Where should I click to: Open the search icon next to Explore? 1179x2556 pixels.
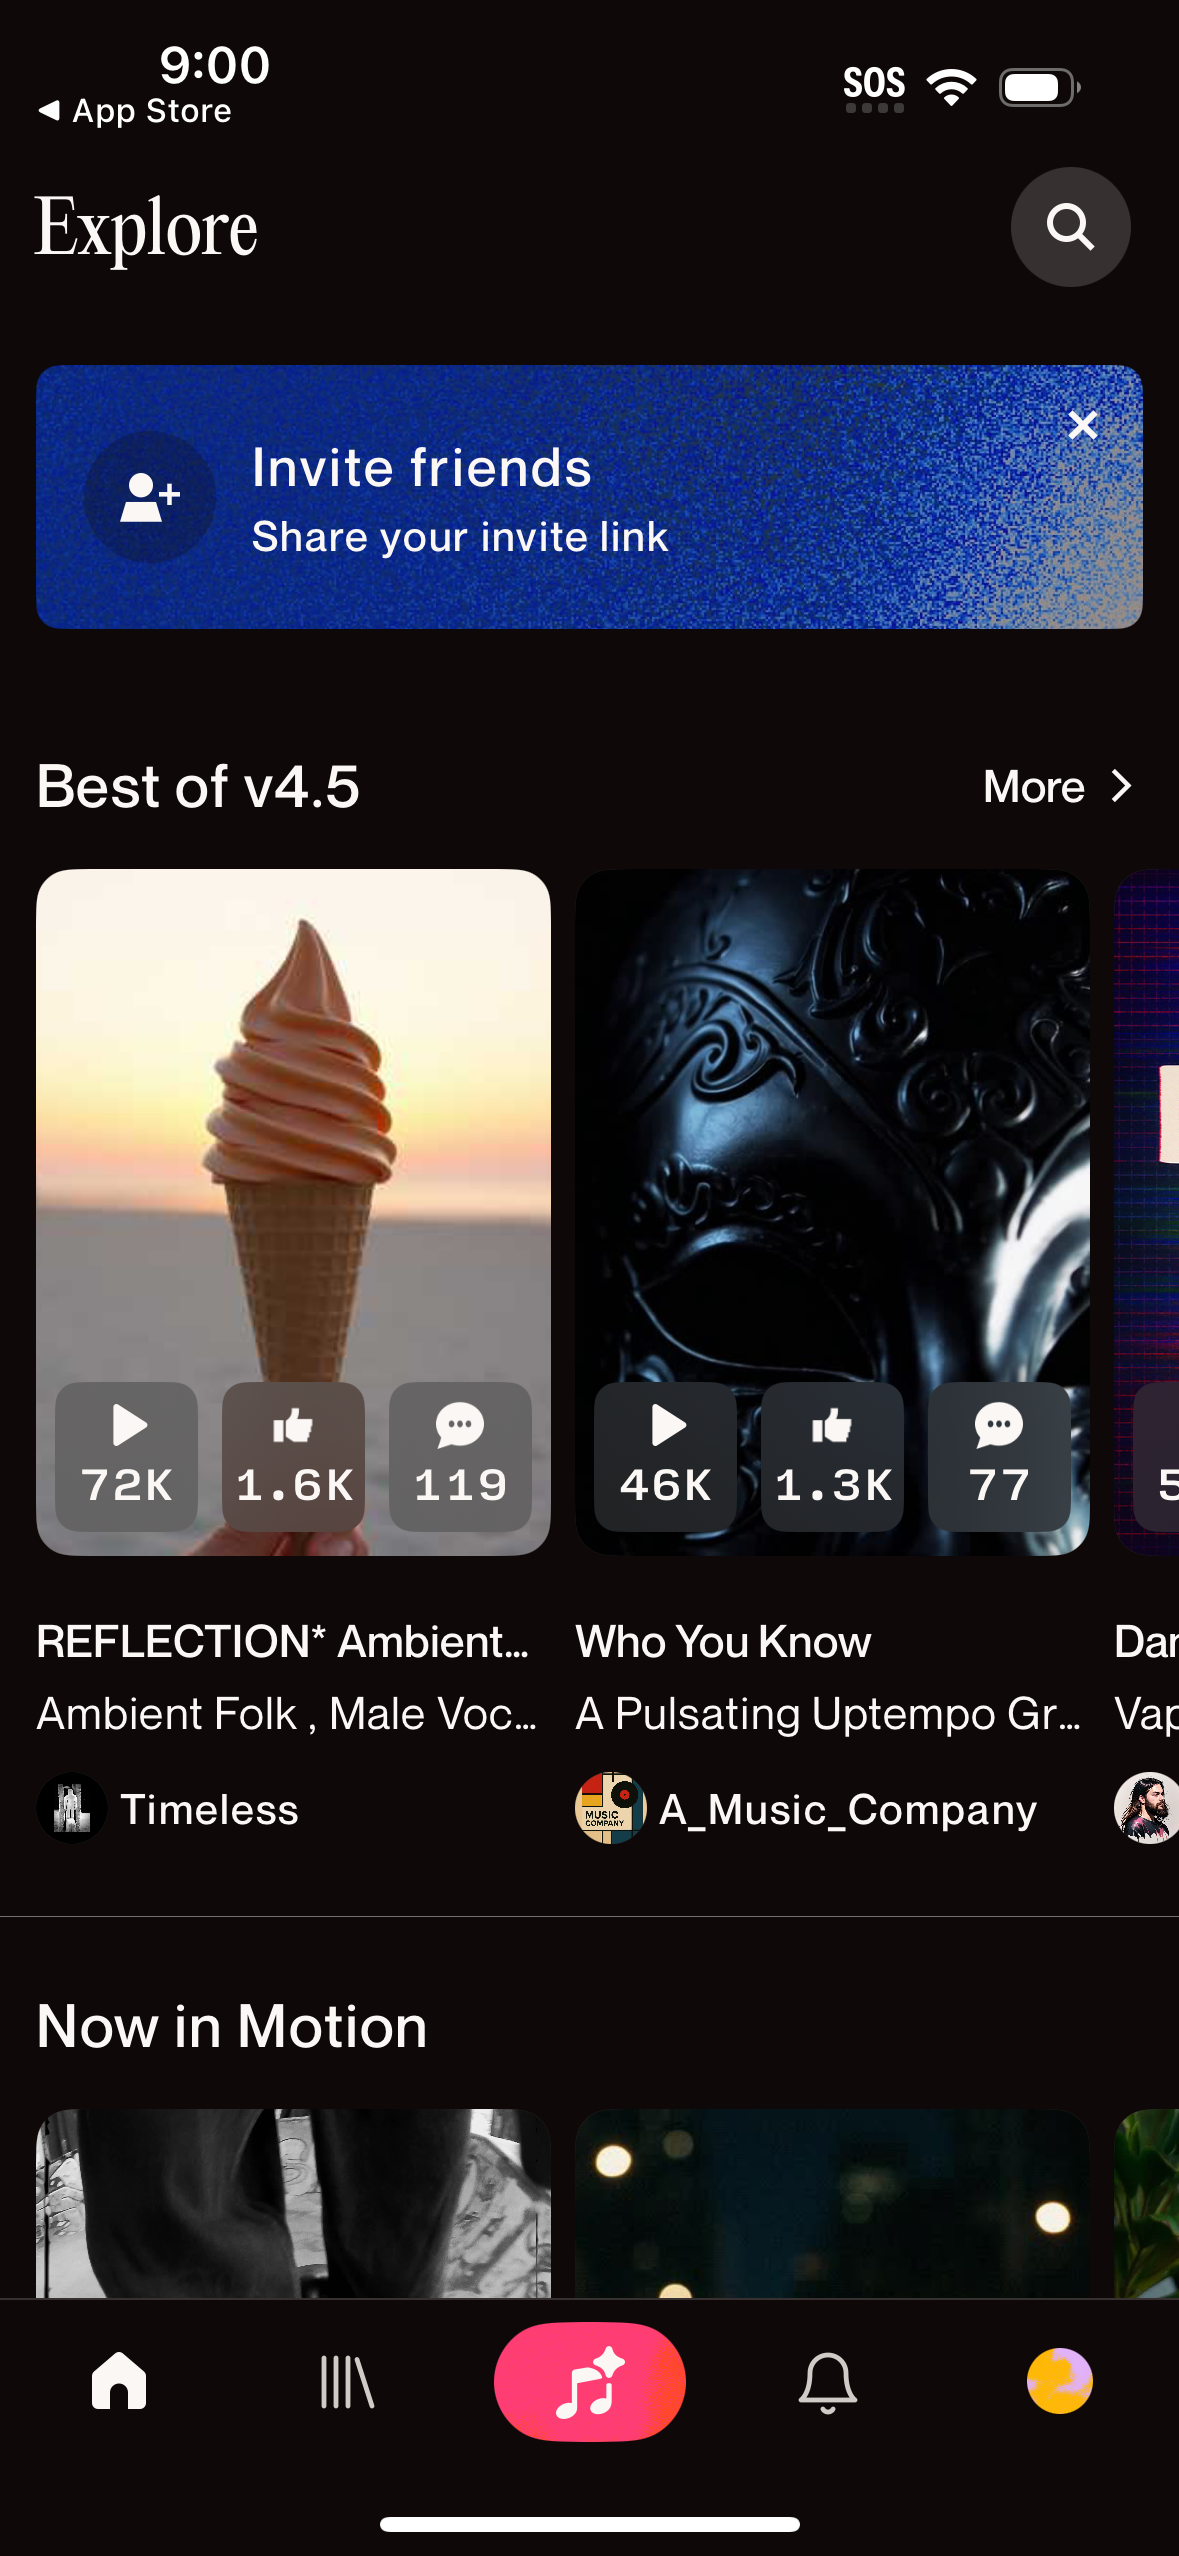click(x=1070, y=227)
